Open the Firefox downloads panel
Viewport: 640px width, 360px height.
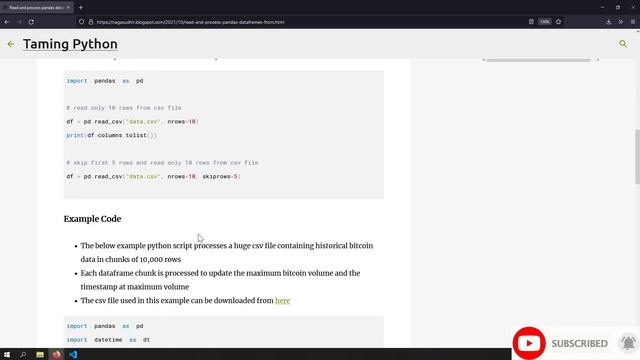[608, 22]
